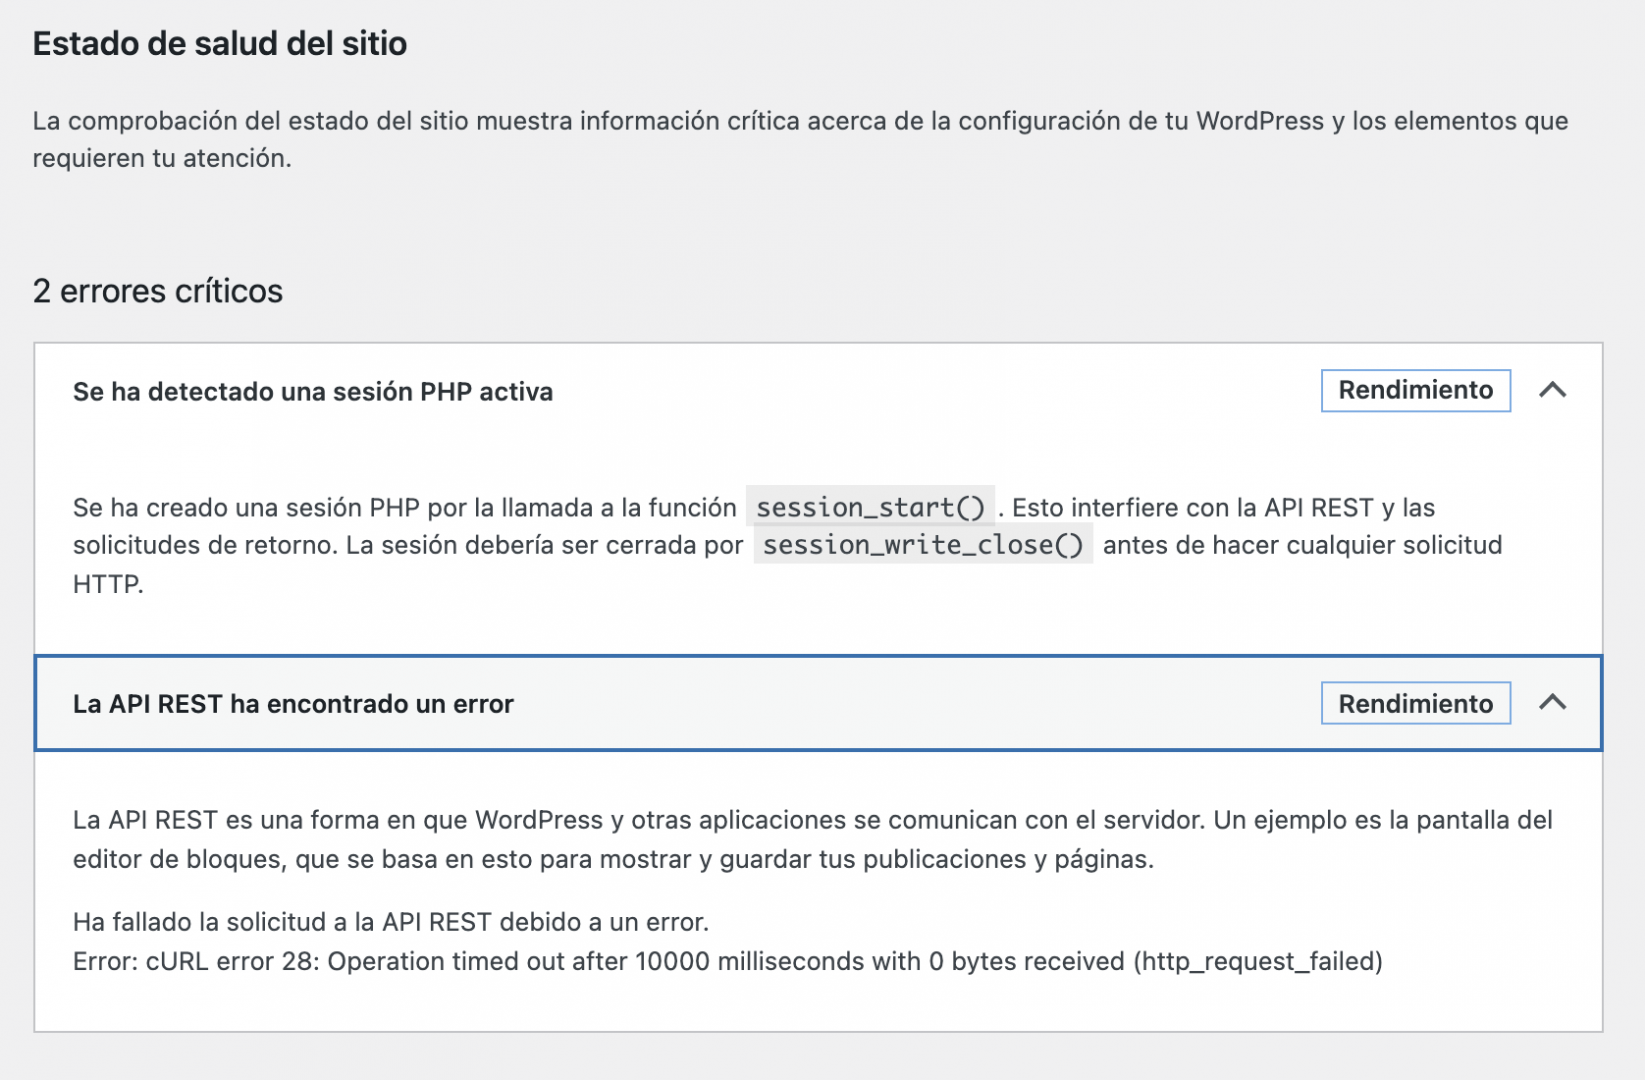This screenshot has height=1080, width=1645.
Task: Click the session_start() code snippet
Action: (870, 507)
